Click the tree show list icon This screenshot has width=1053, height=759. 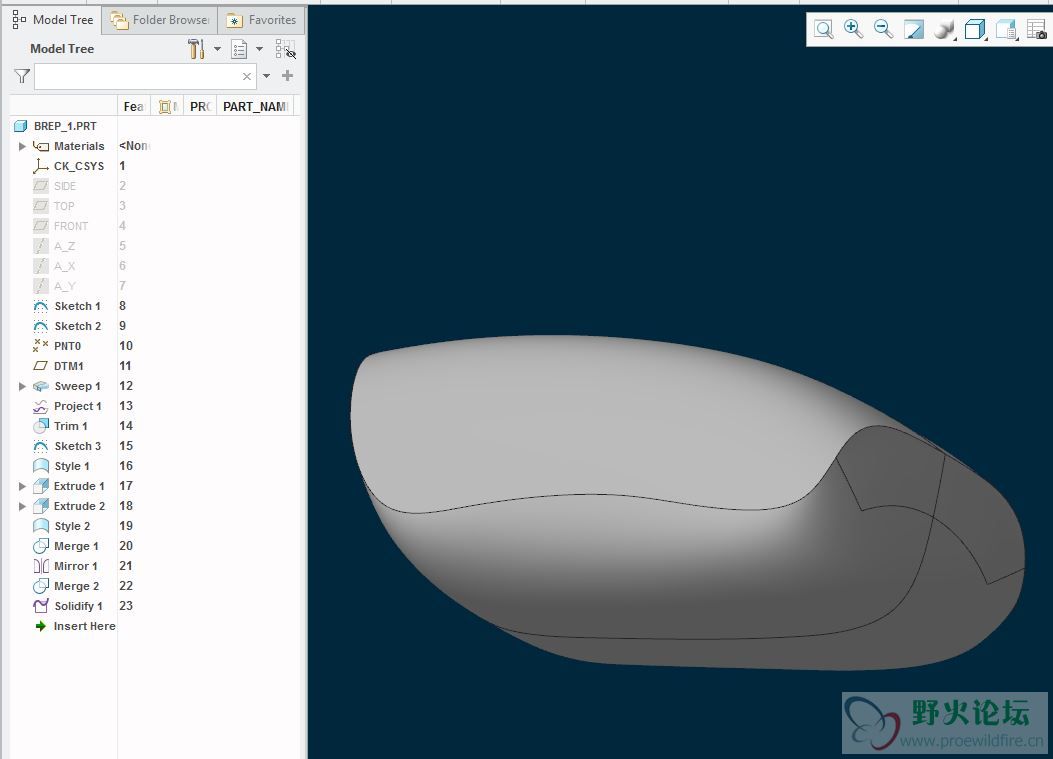[x=239, y=49]
